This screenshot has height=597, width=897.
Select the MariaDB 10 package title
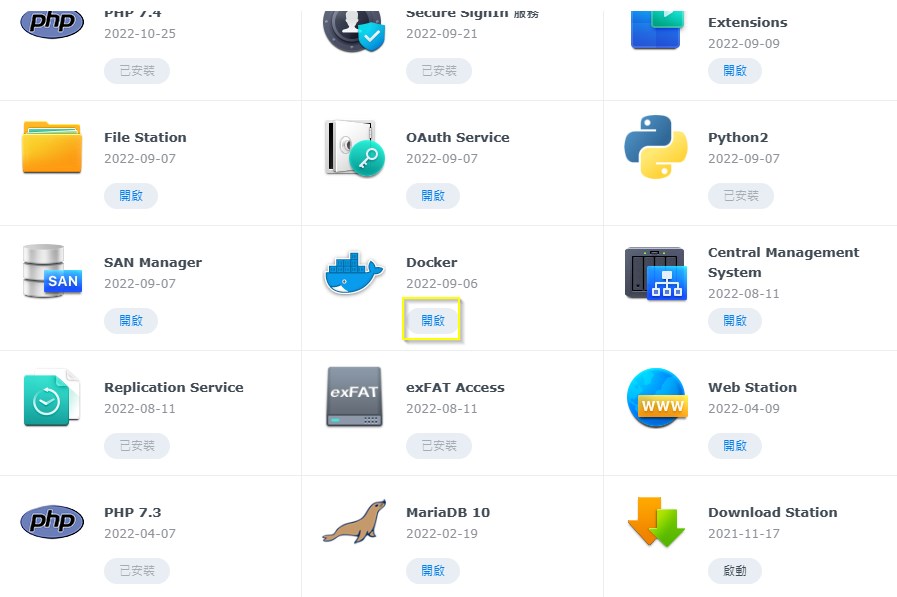click(x=448, y=512)
